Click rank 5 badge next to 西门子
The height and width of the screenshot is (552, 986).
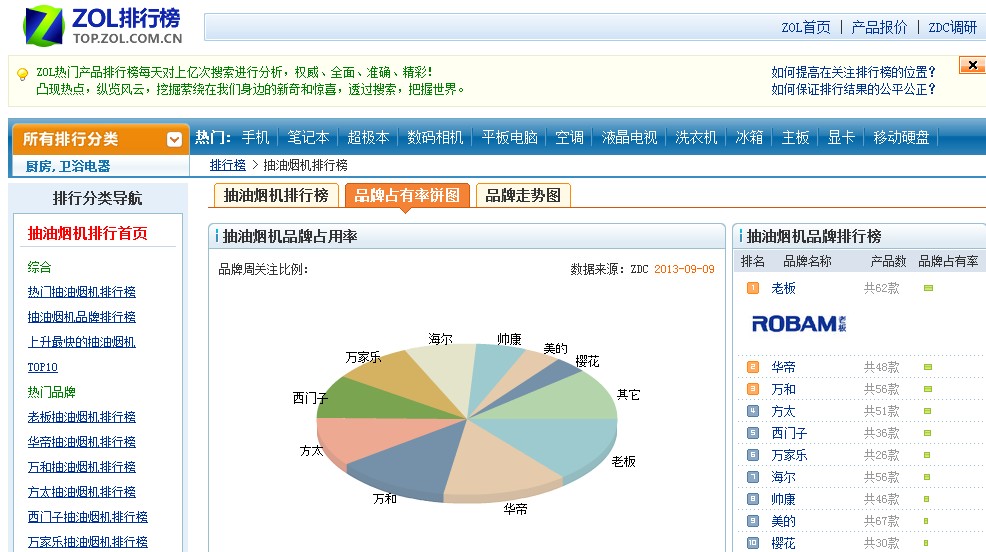753,433
